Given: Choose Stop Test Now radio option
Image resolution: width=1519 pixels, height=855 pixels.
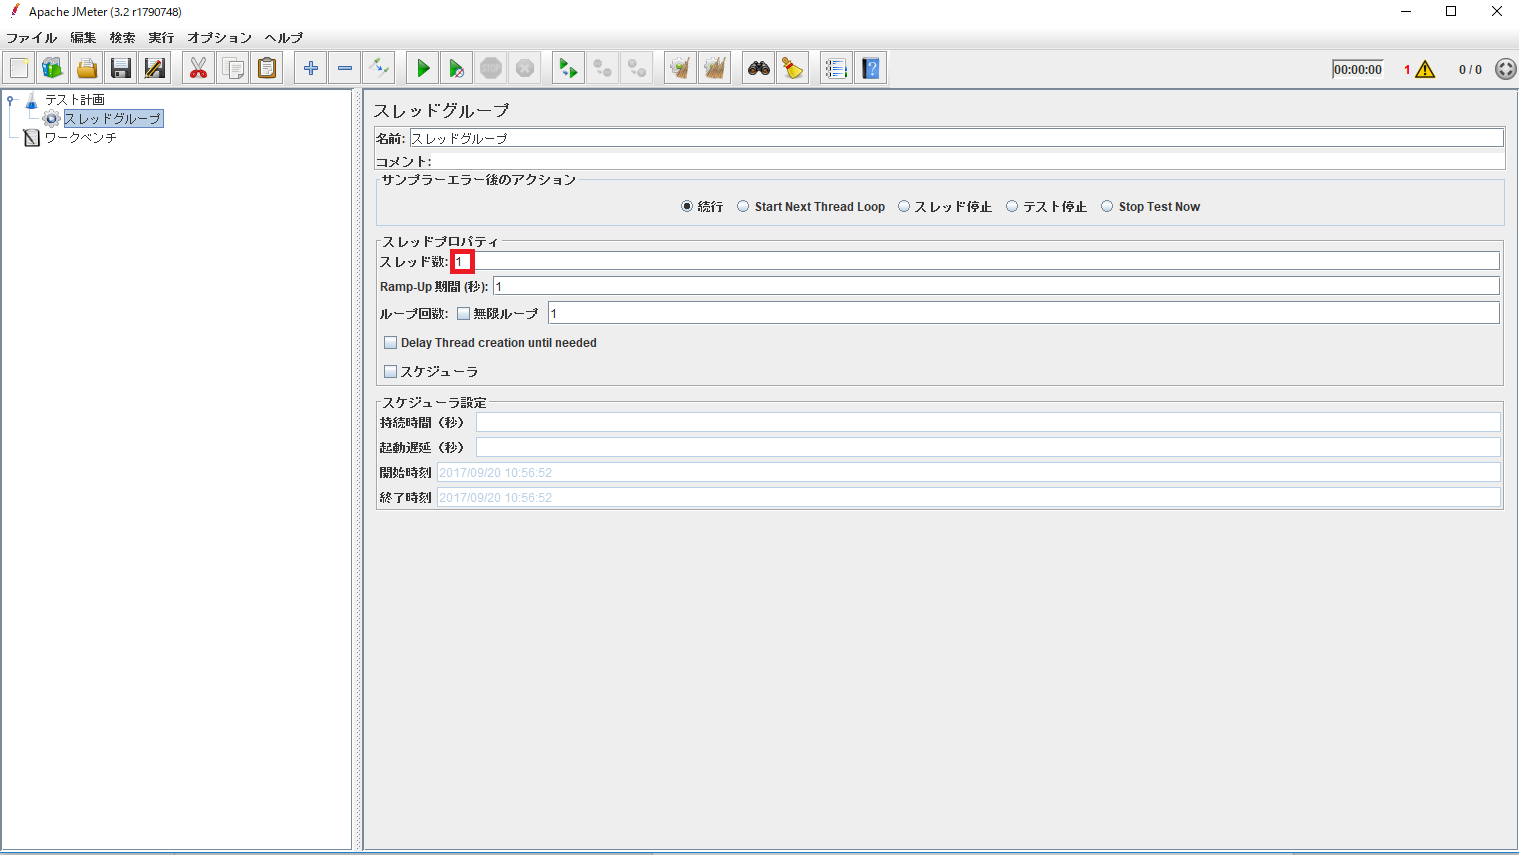Looking at the screenshot, I should point(1107,206).
